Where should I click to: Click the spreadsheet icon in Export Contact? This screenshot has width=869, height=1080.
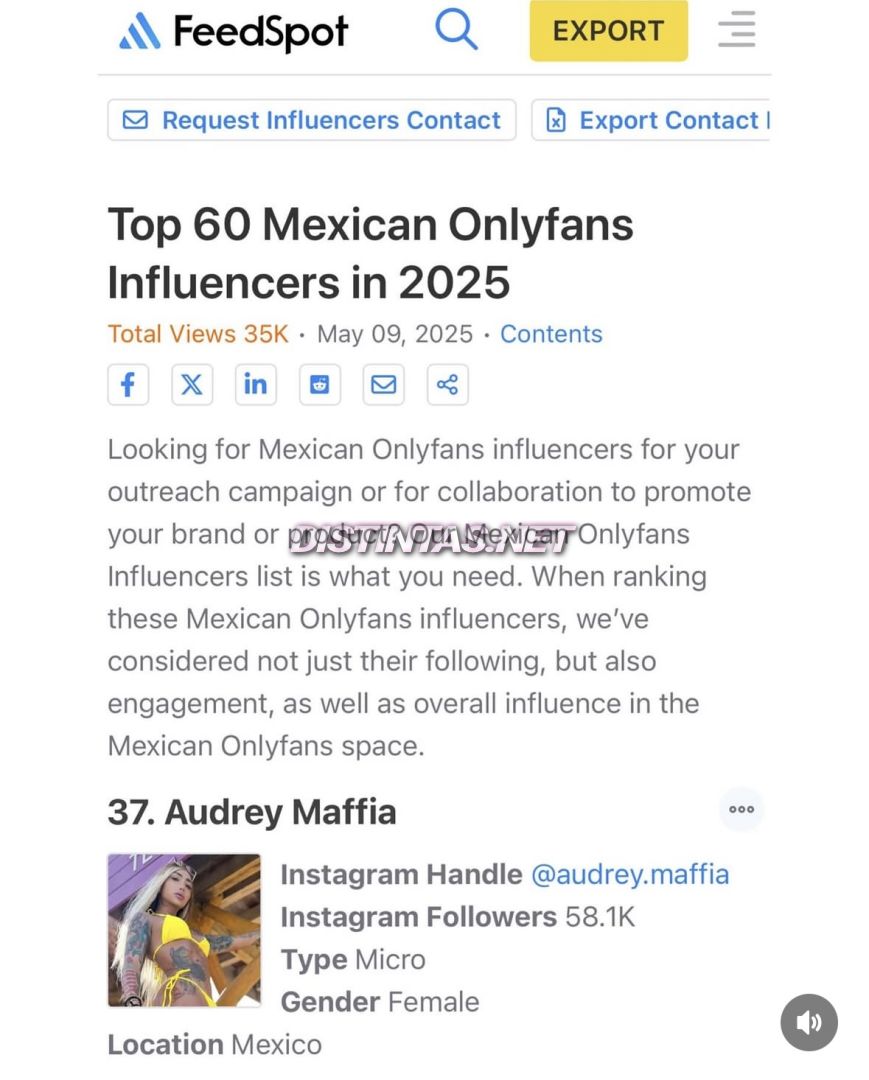[x=556, y=120]
